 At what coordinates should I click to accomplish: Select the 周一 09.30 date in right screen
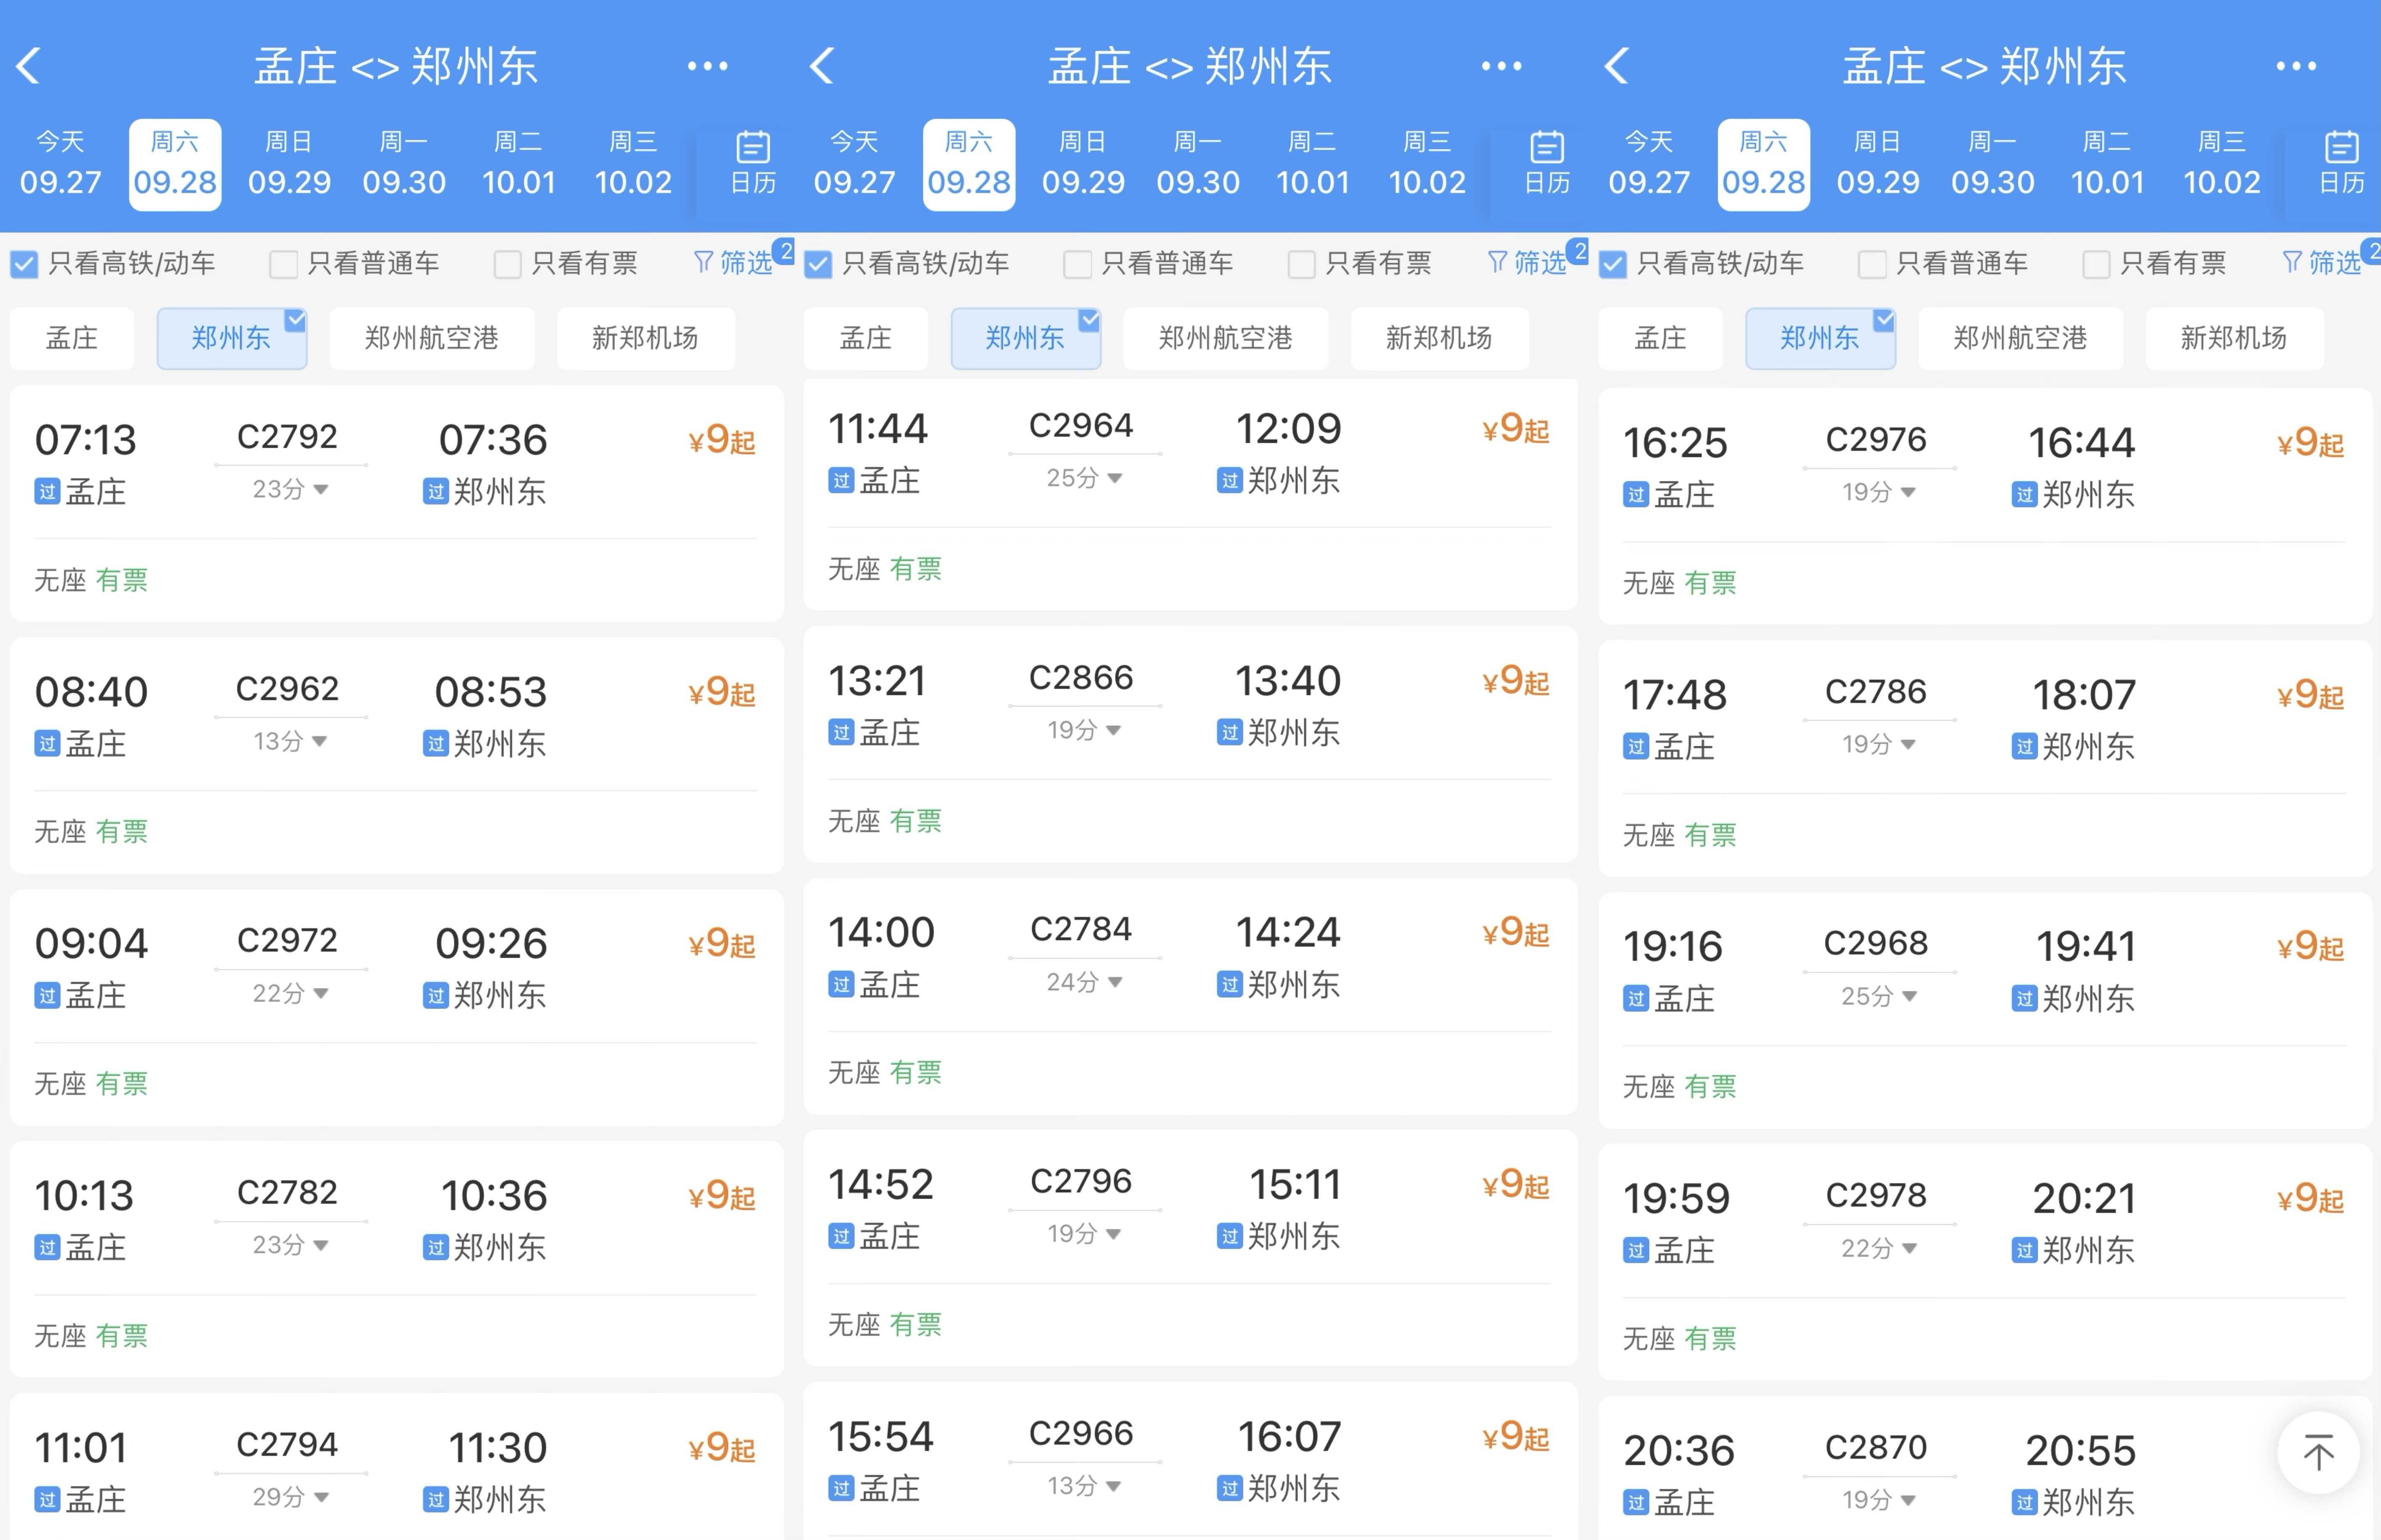click(x=1992, y=163)
